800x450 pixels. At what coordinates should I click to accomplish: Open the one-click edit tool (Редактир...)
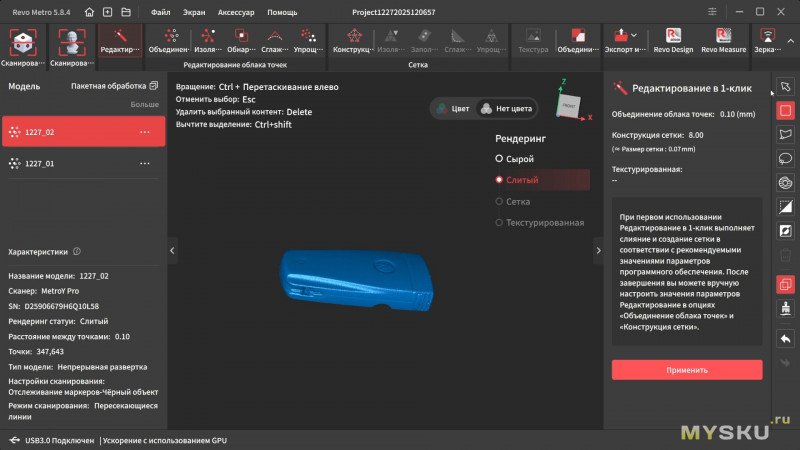point(120,41)
